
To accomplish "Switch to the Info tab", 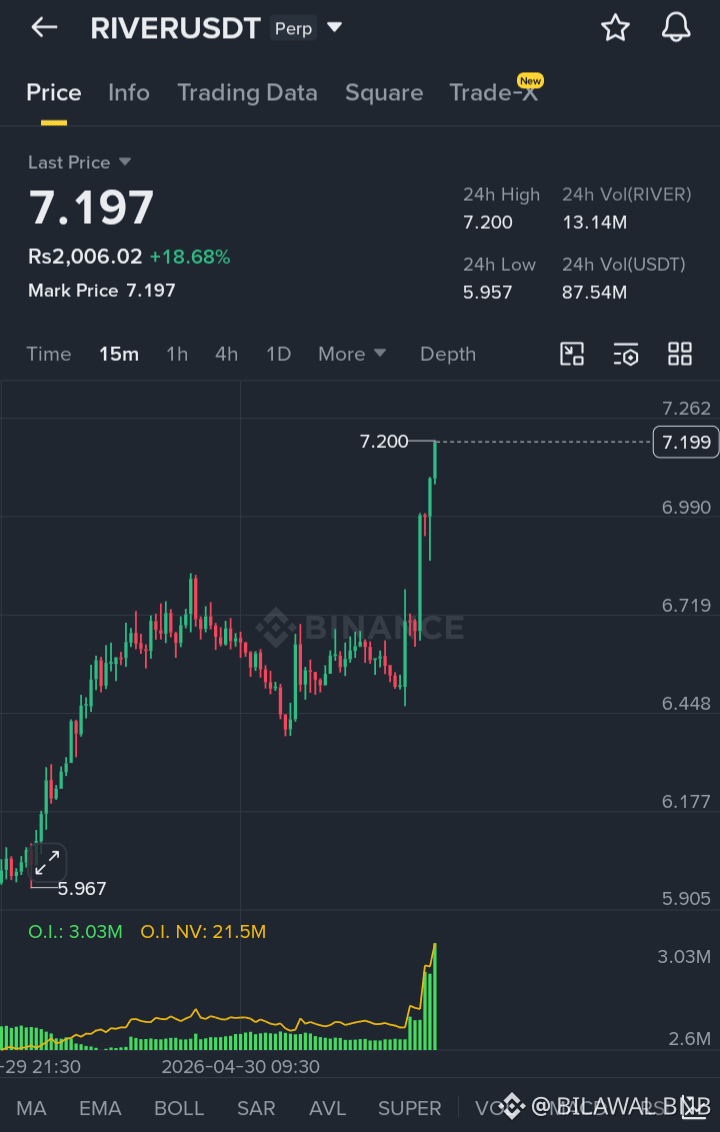I will tap(129, 92).
